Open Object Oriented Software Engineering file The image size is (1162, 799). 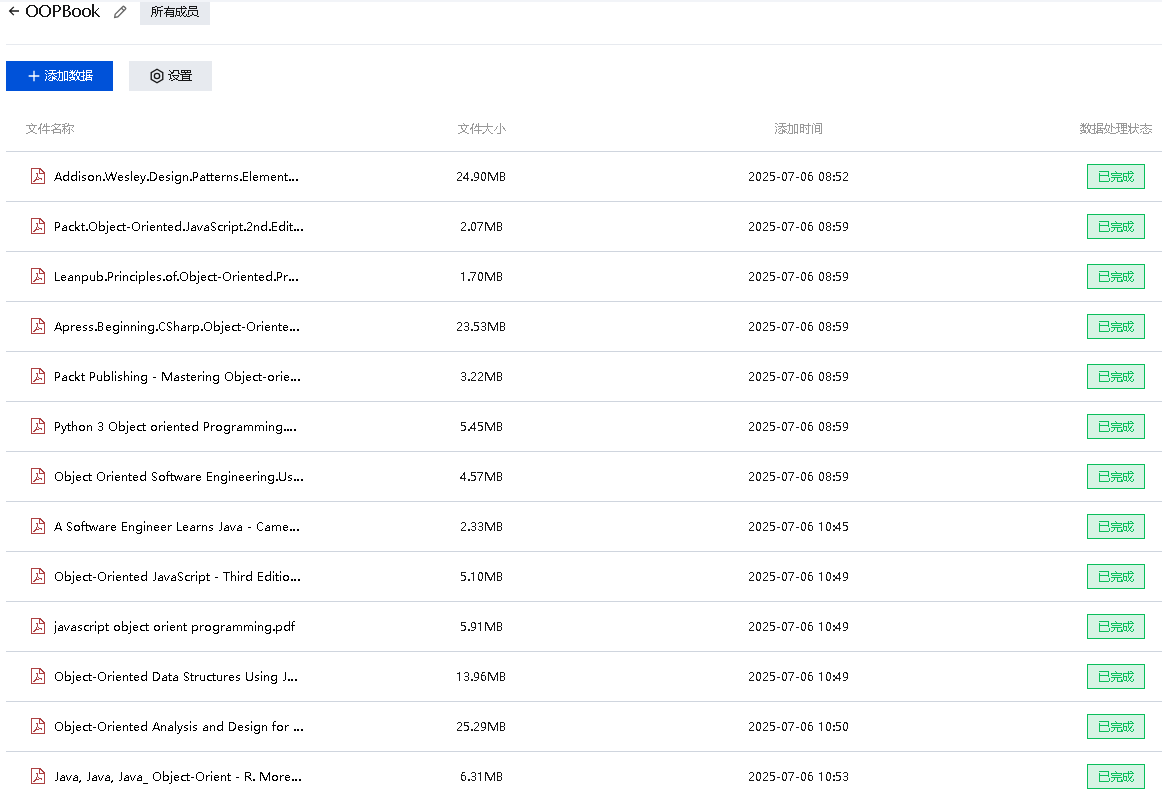click(x=178, y=477)
